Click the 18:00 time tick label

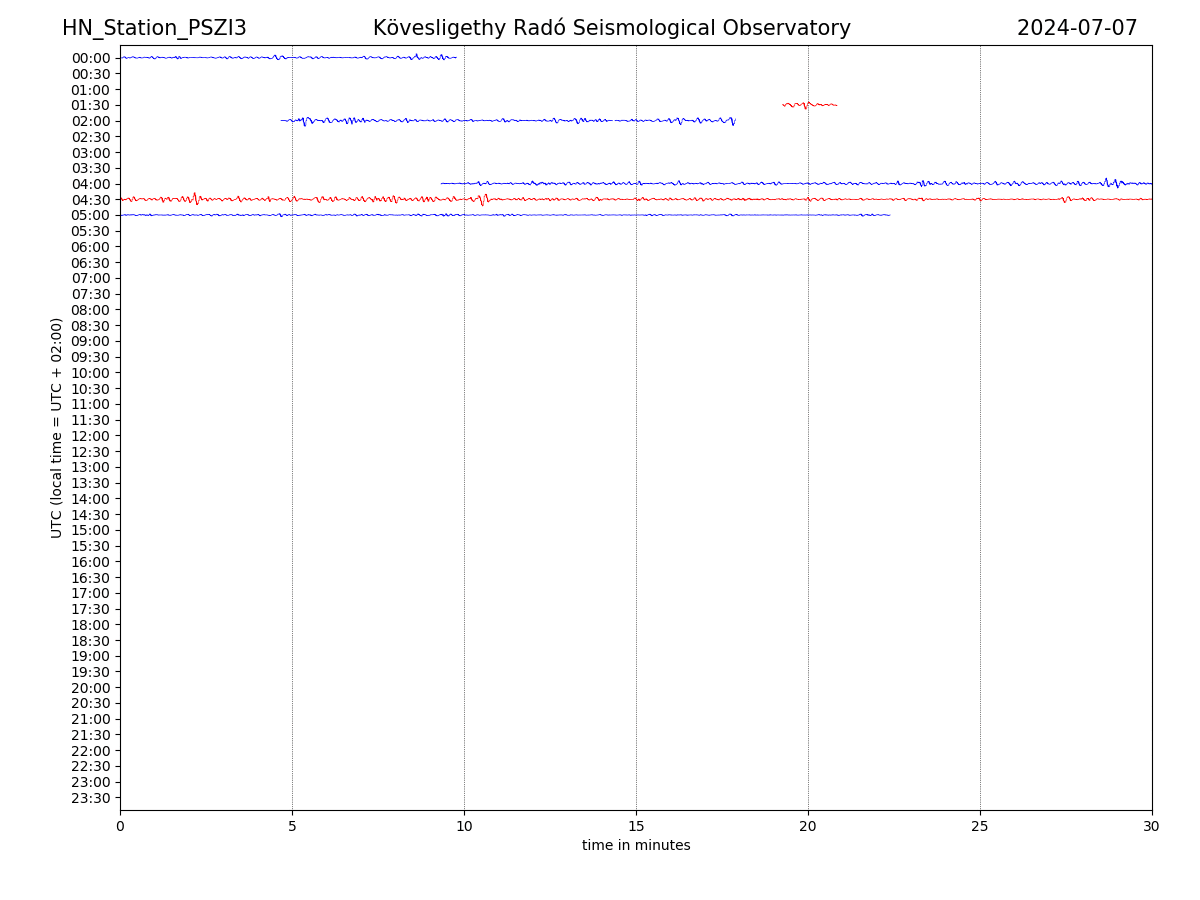pyautogui.click(x=90, y=625)
